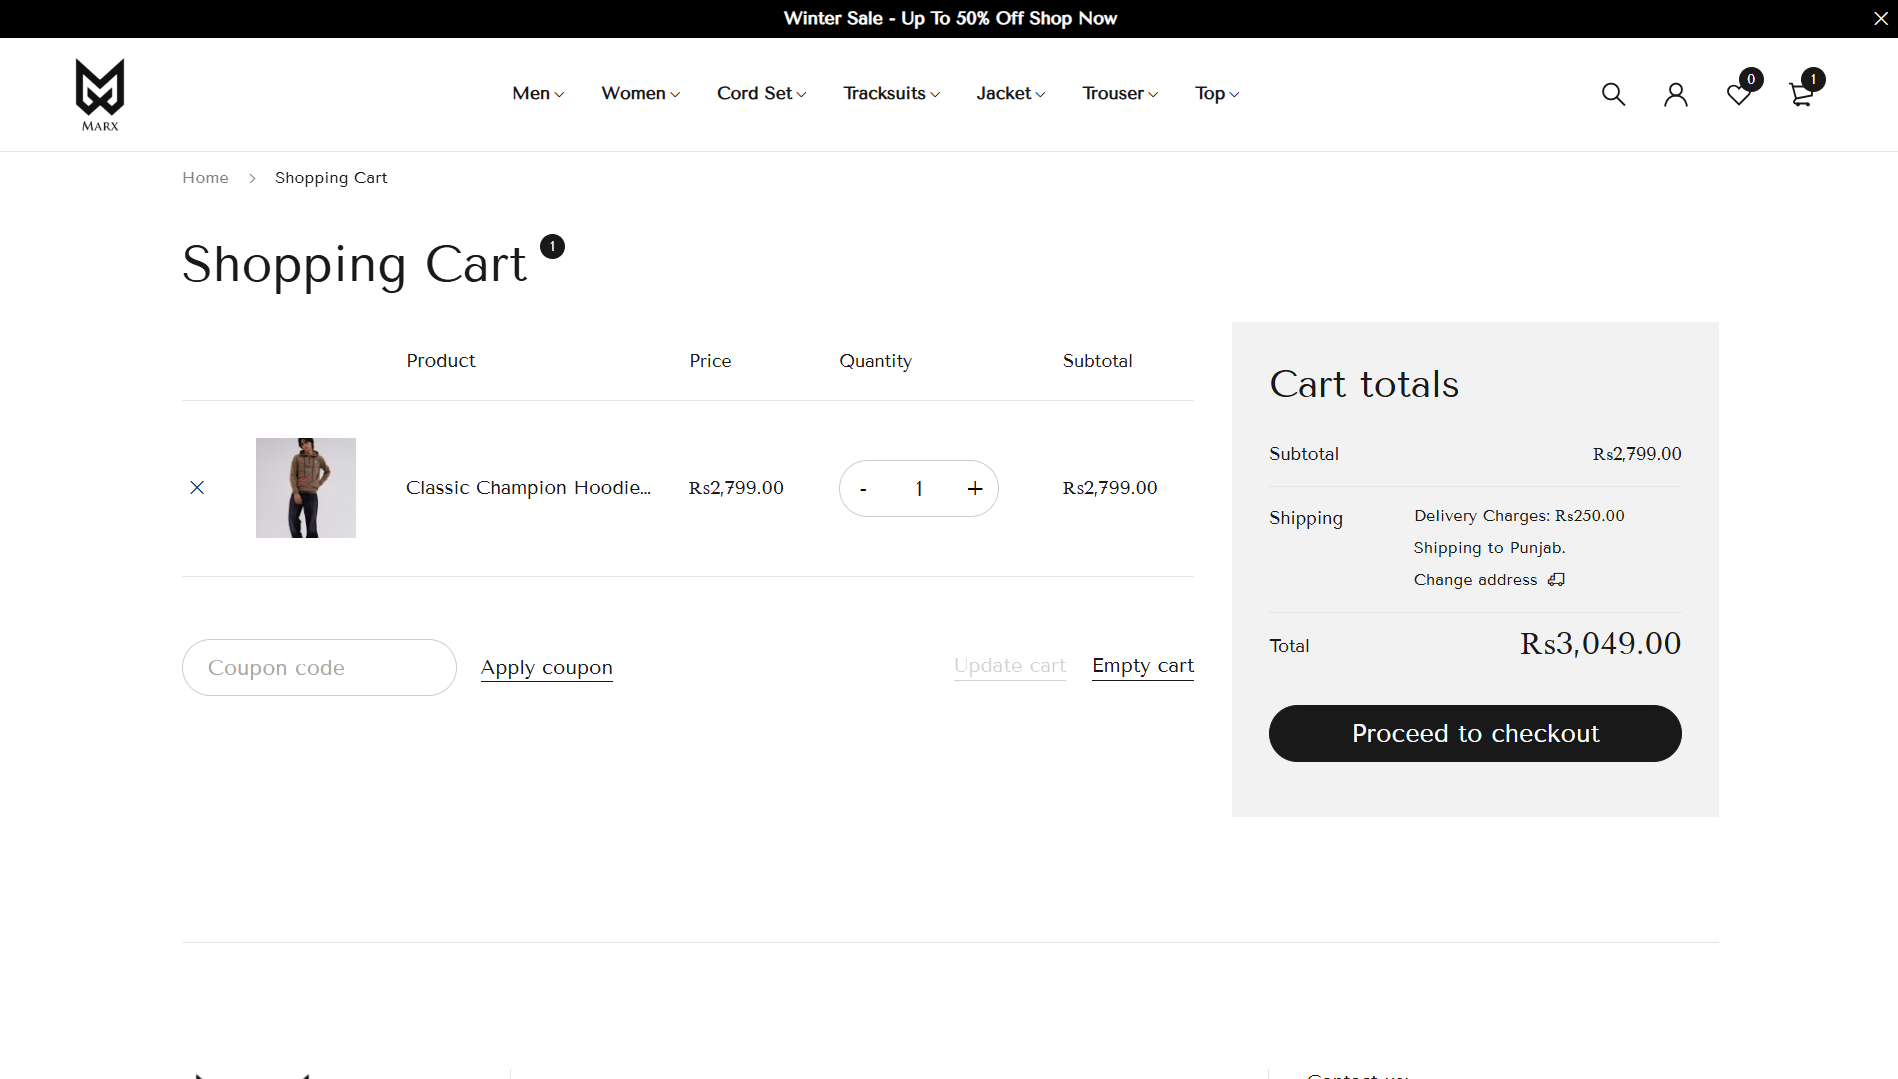
Task: Click the user account icon
Action: point(1676,94)
